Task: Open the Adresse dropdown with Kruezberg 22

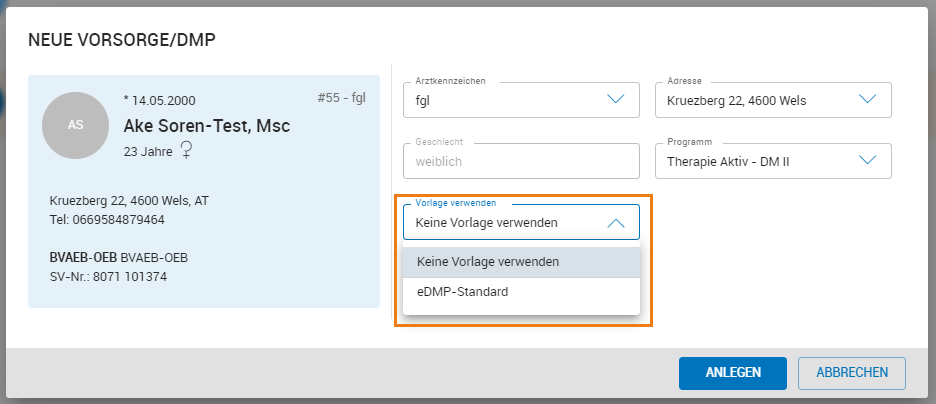Action: pyautogui.click(x=755, y=100)
